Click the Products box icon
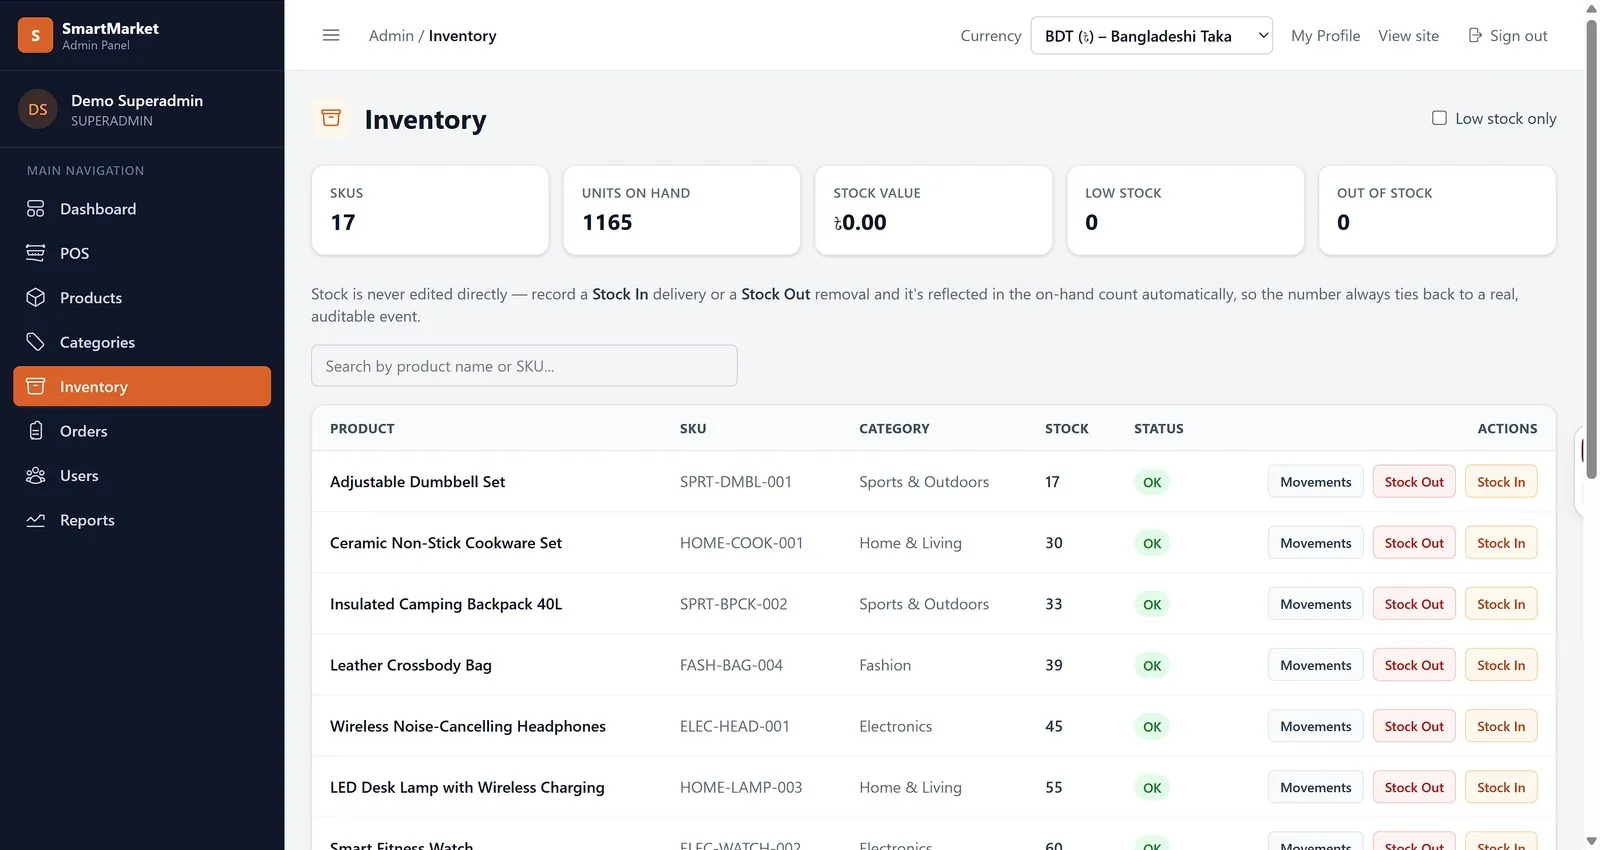The image size is (1600, 850). 36,298
